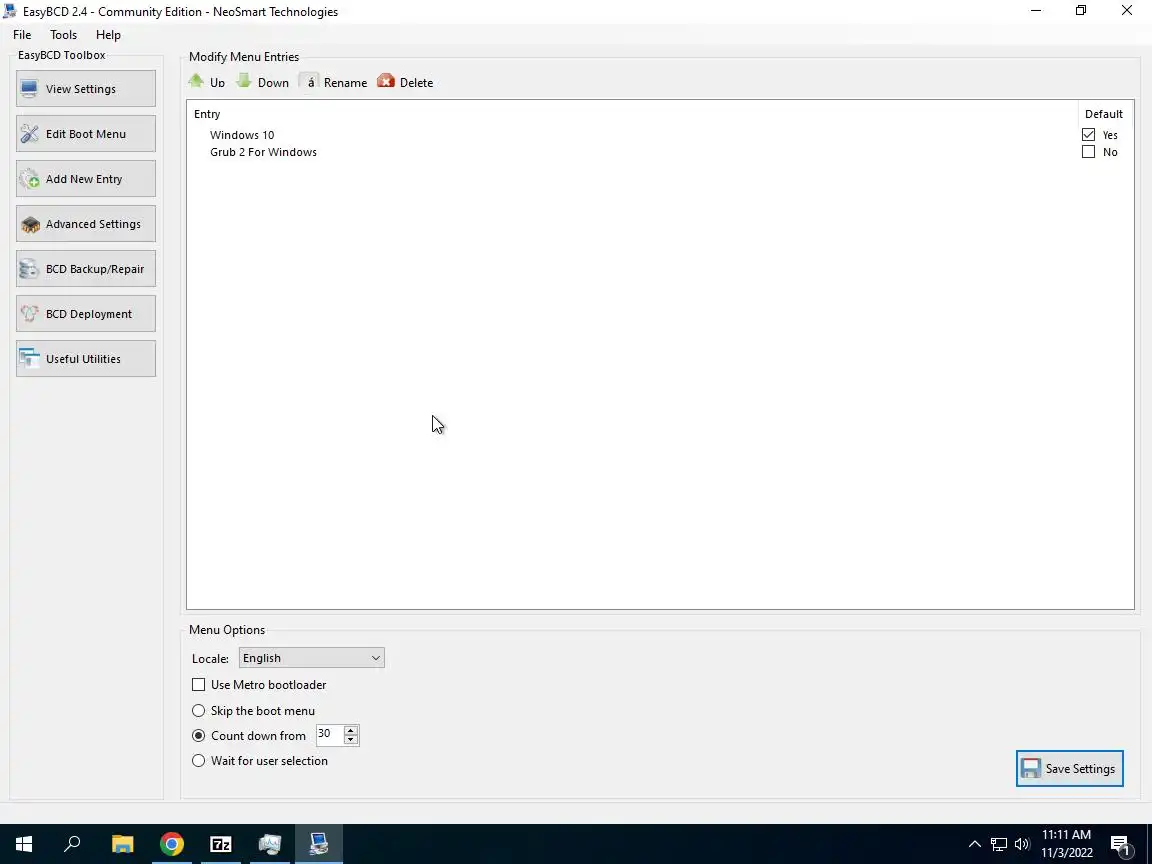This screenshot has width=1152, height=864.
Task: Select Wait for user selection
Action: click(198, 760)
